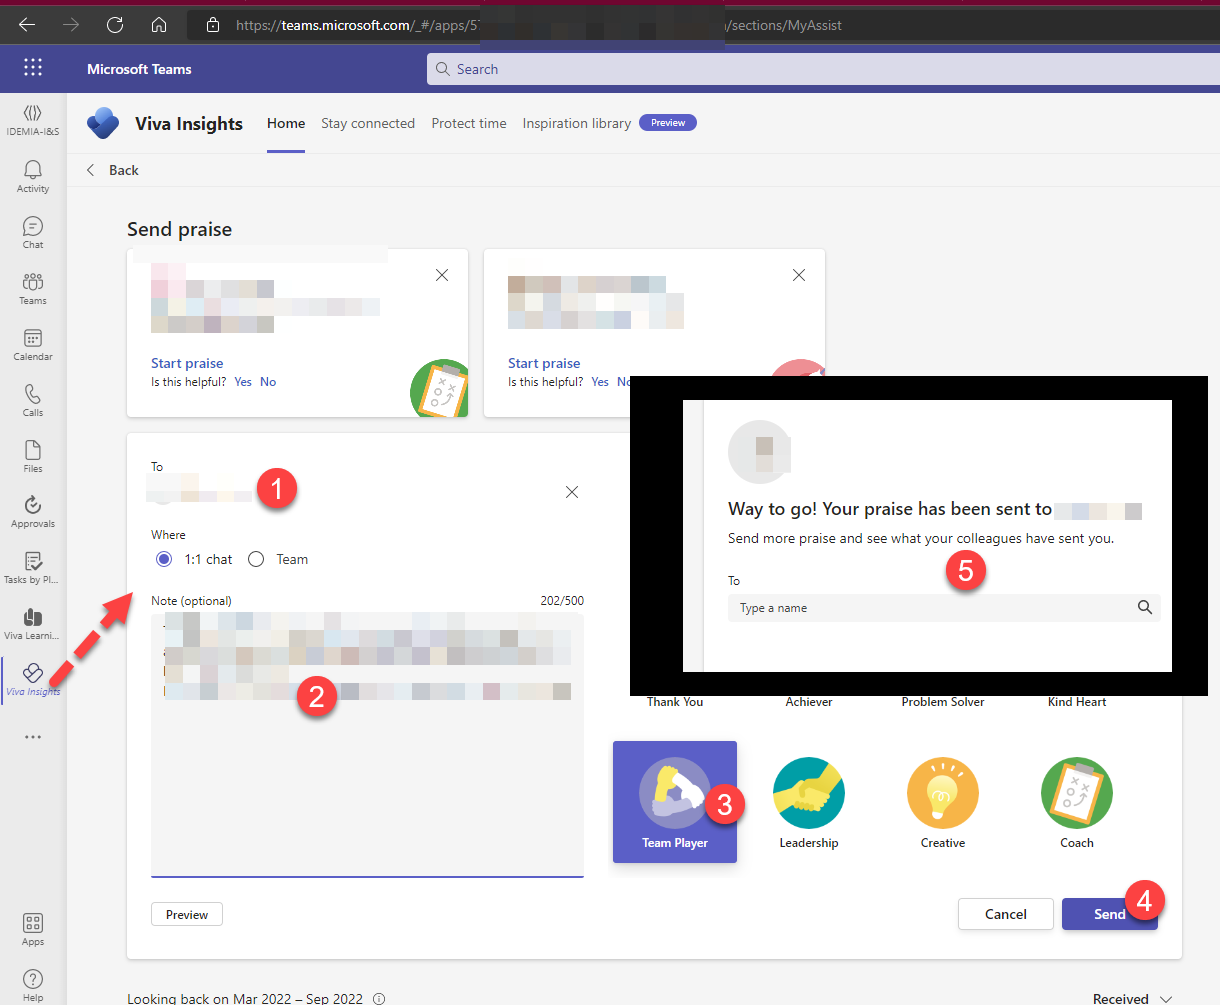
Task: Open Help in the sidebar
Action: click(x=33, y=985)
